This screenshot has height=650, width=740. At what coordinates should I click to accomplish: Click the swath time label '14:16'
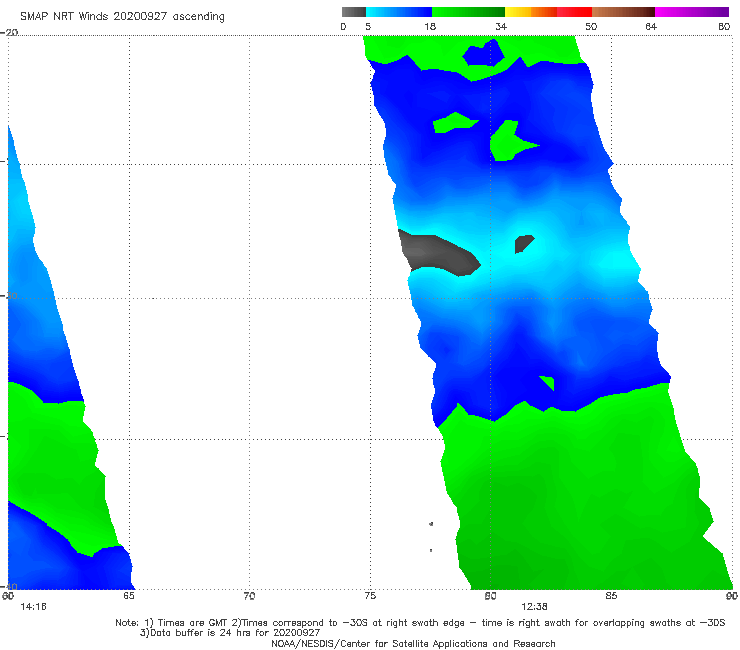[x=33, y=607]
